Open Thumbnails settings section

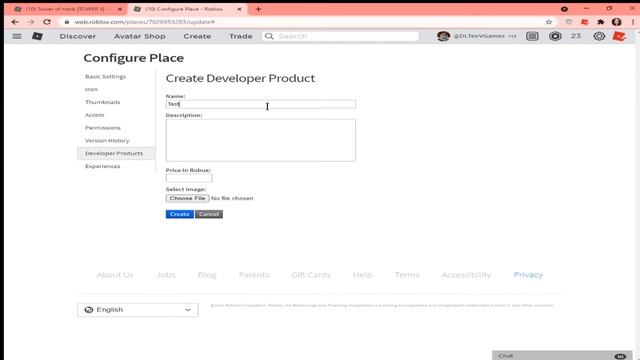(x=102, y=102)
